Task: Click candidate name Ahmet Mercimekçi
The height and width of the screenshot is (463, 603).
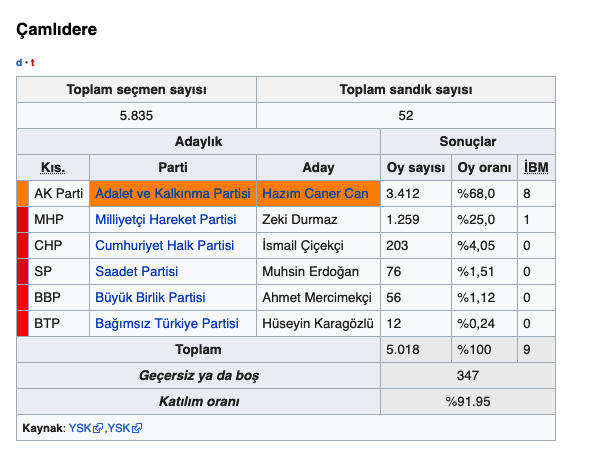Action: (x=317, y=297)
